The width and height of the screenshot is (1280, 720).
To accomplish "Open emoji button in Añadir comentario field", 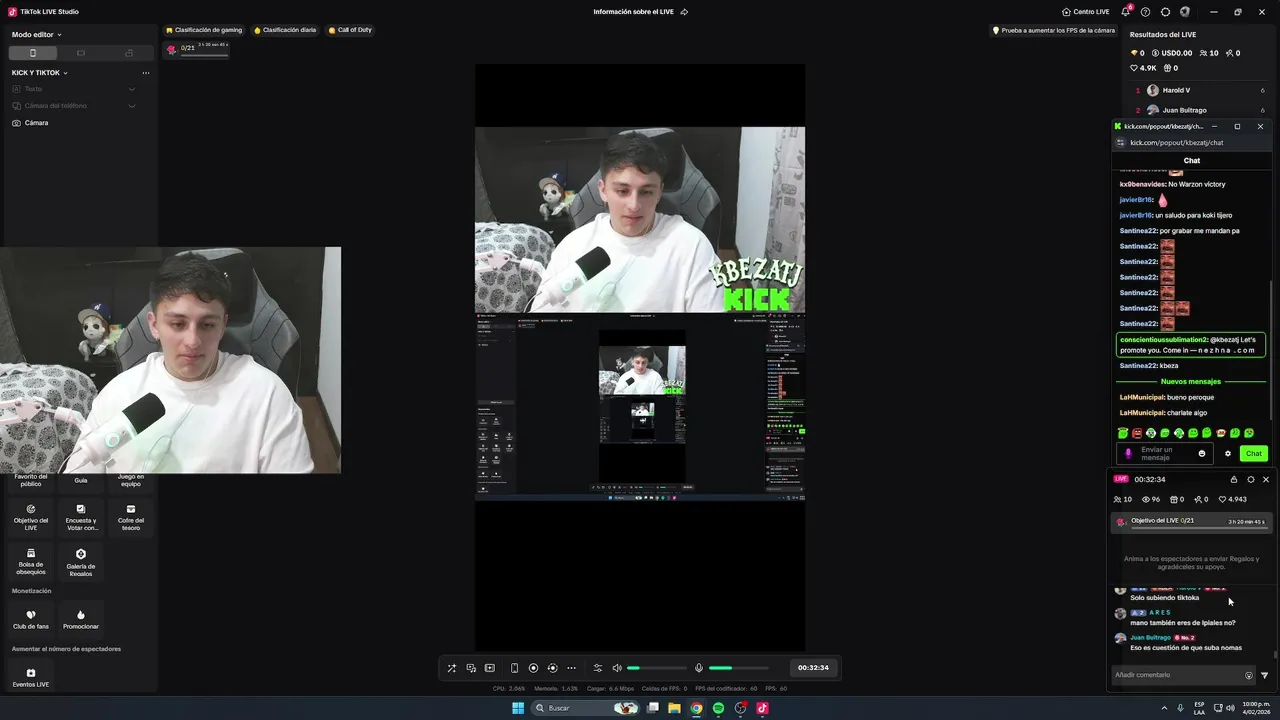I will pyautogui.click(x=1249, y=675).
